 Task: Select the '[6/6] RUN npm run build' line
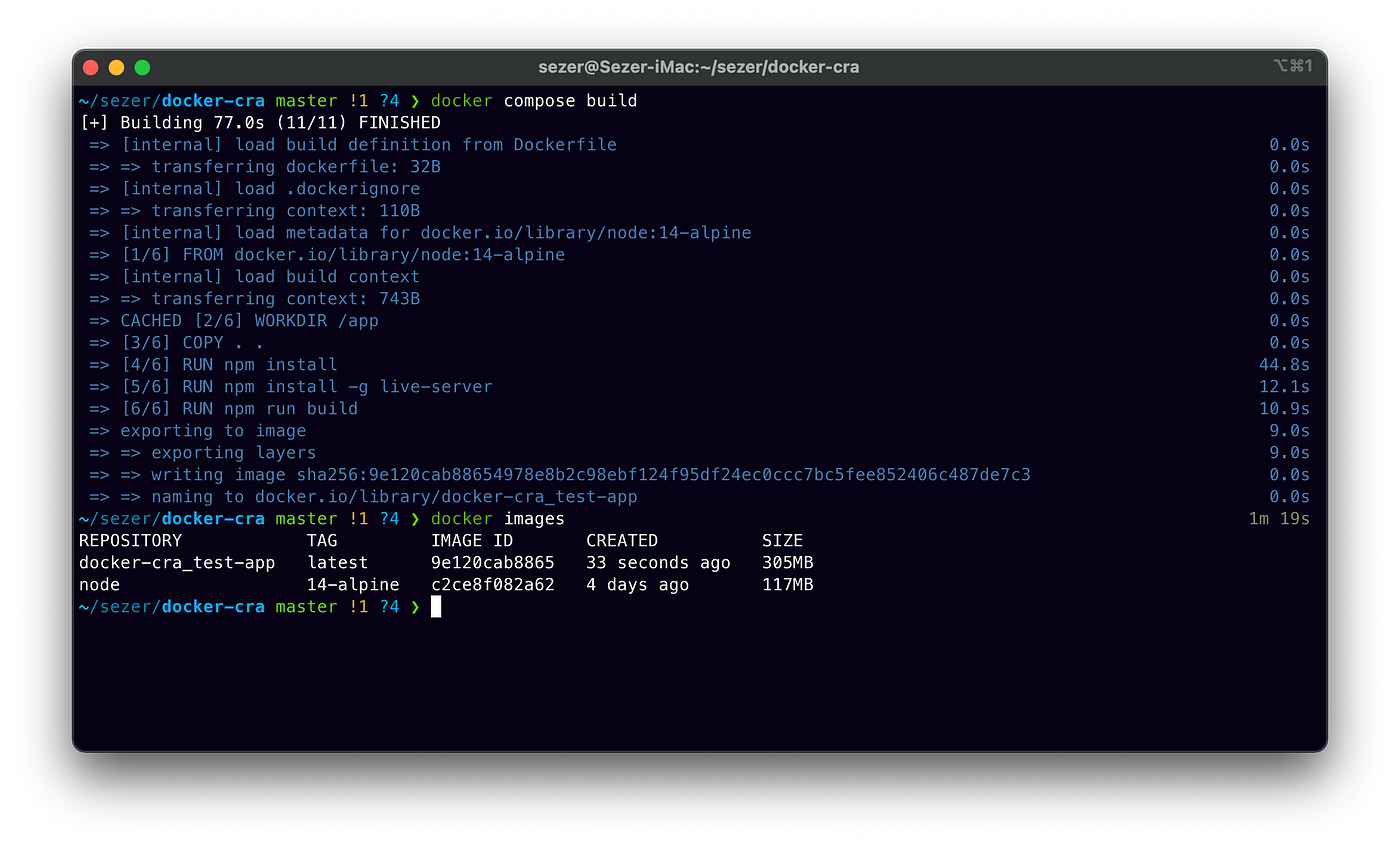[x=224, y=409]
